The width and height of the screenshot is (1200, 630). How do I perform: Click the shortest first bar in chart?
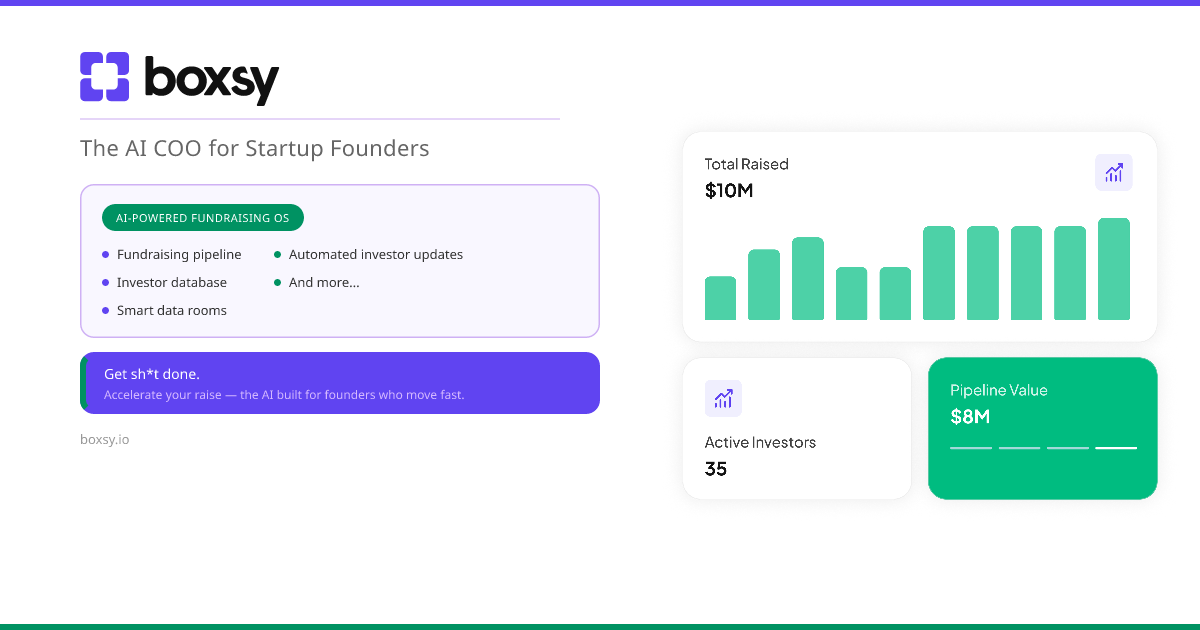coord(720,298)
